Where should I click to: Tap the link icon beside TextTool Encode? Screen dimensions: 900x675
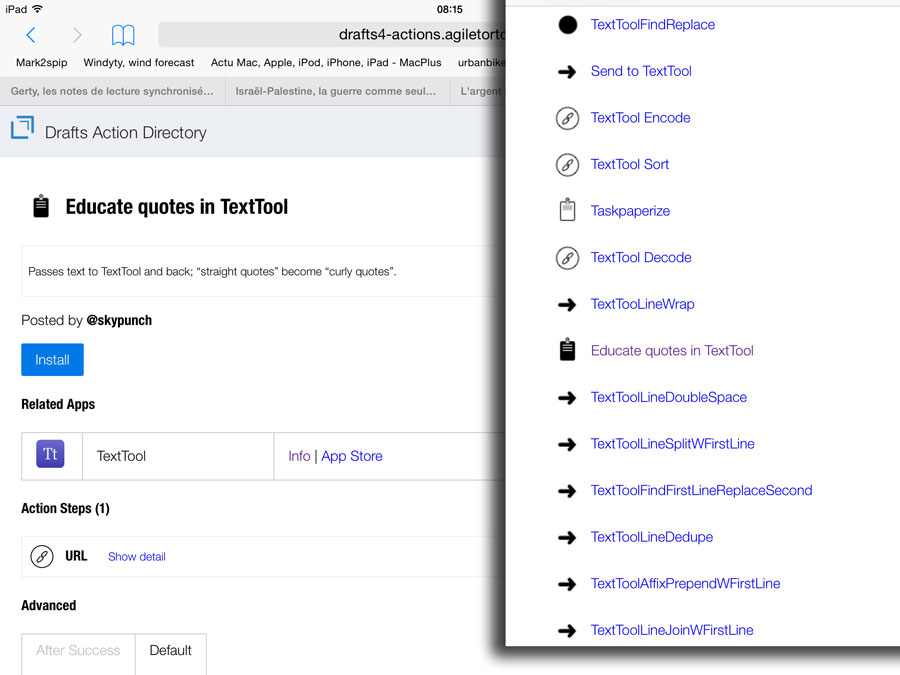pos(567,118)
